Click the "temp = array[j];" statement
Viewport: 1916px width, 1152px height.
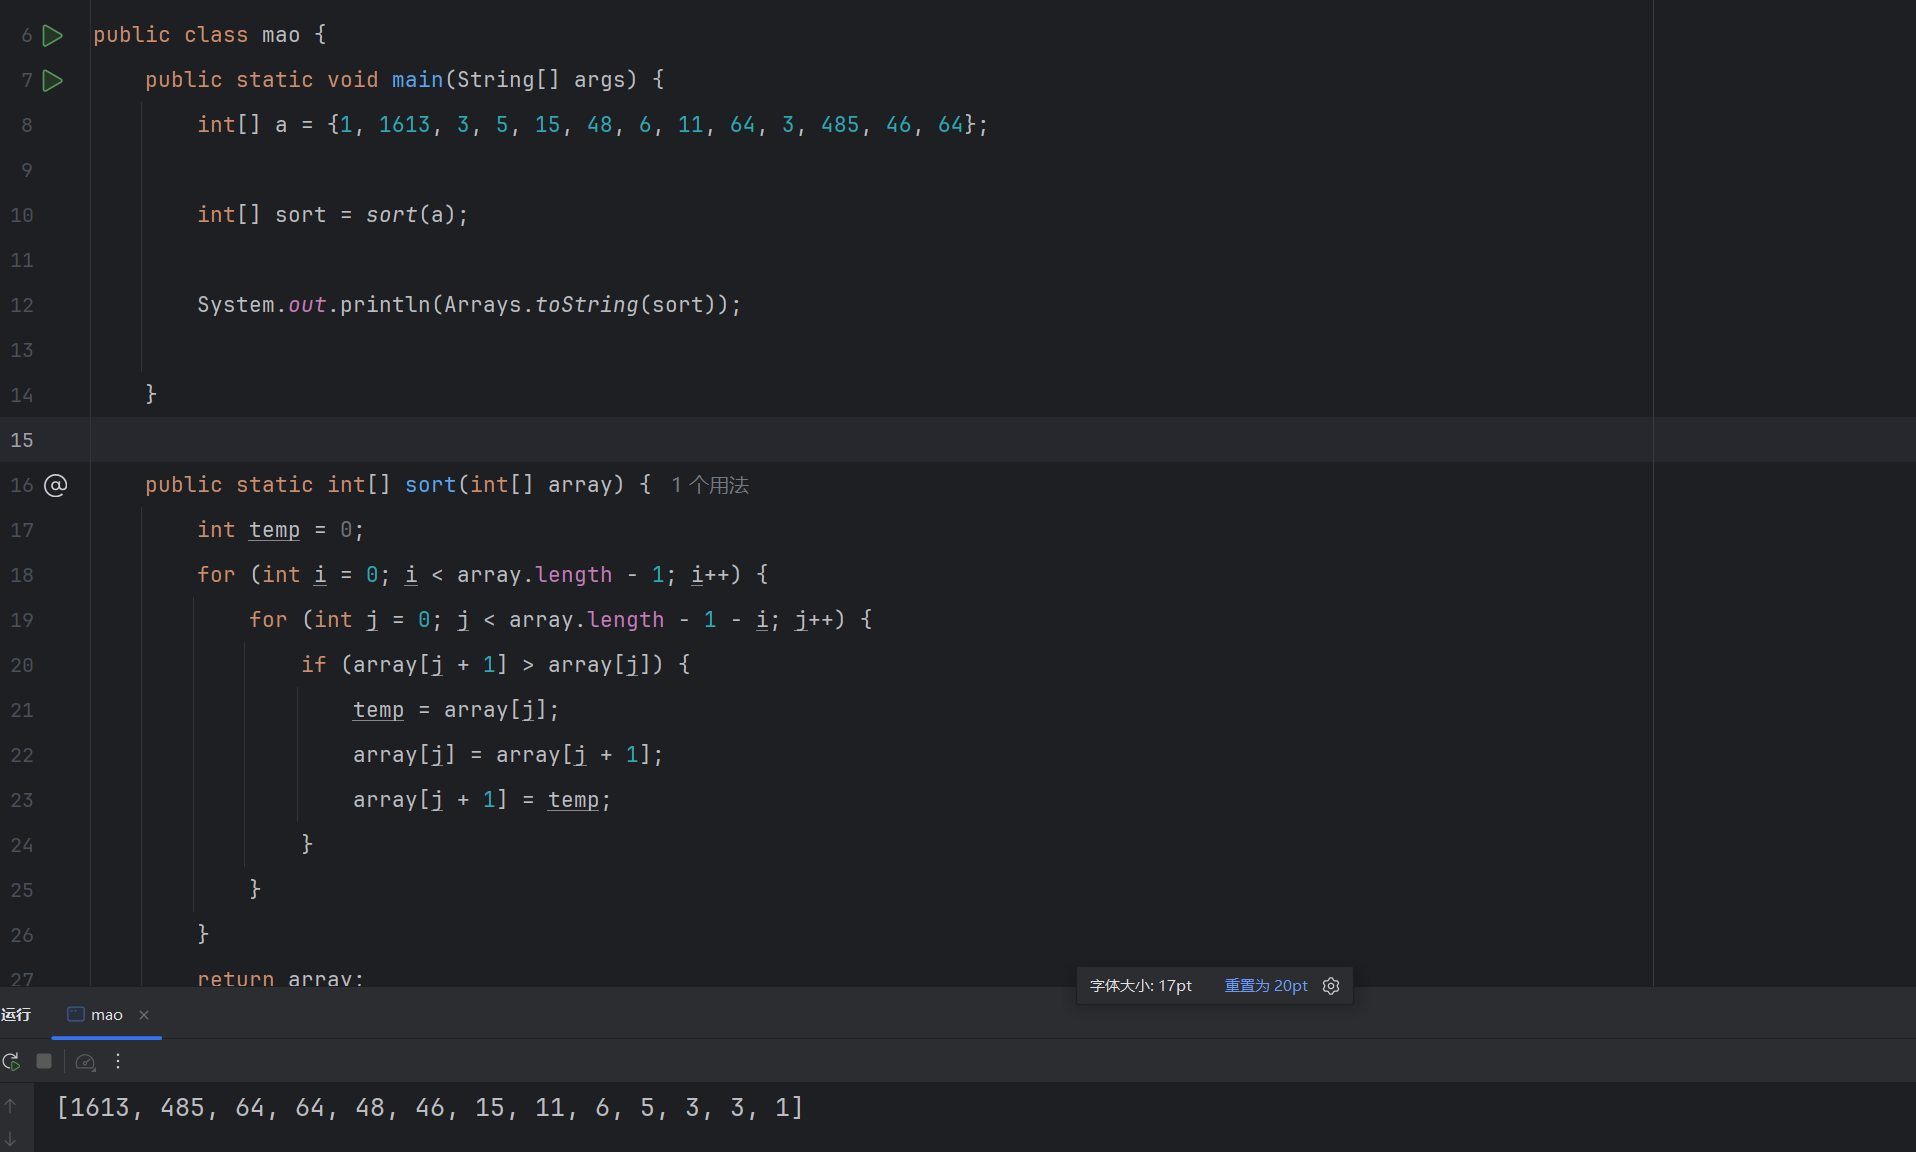pos(456,710)
